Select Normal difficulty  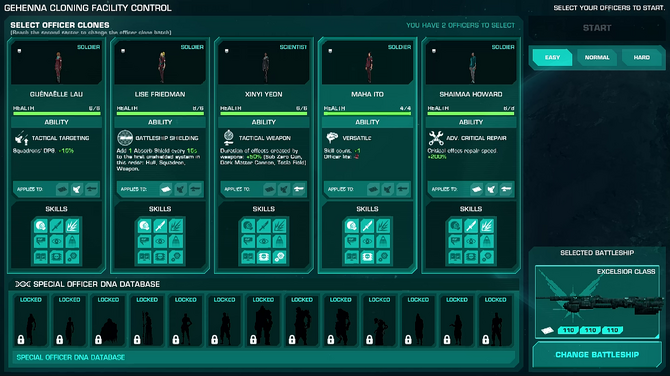tap(597, 57)
